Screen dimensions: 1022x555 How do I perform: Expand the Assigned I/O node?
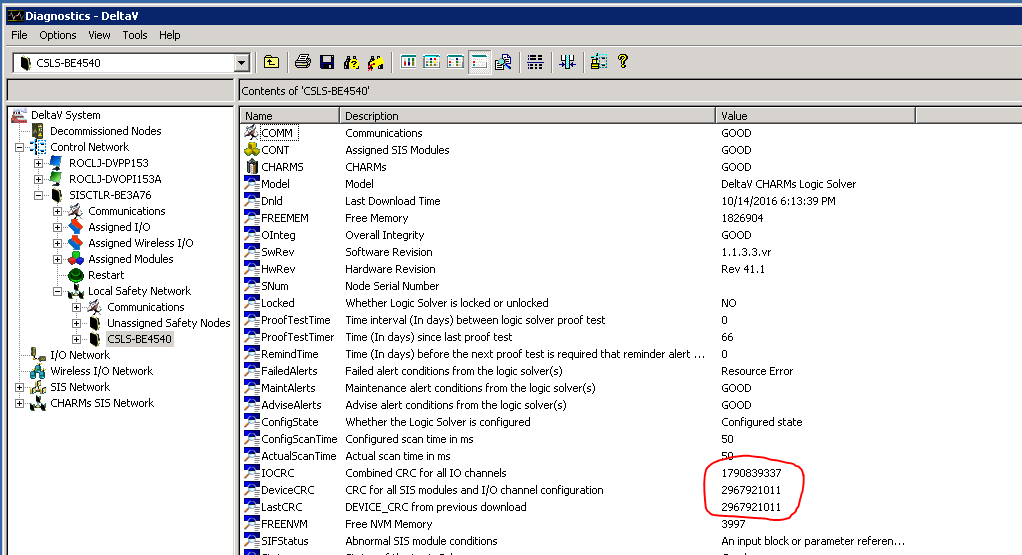tap(57, 227)
